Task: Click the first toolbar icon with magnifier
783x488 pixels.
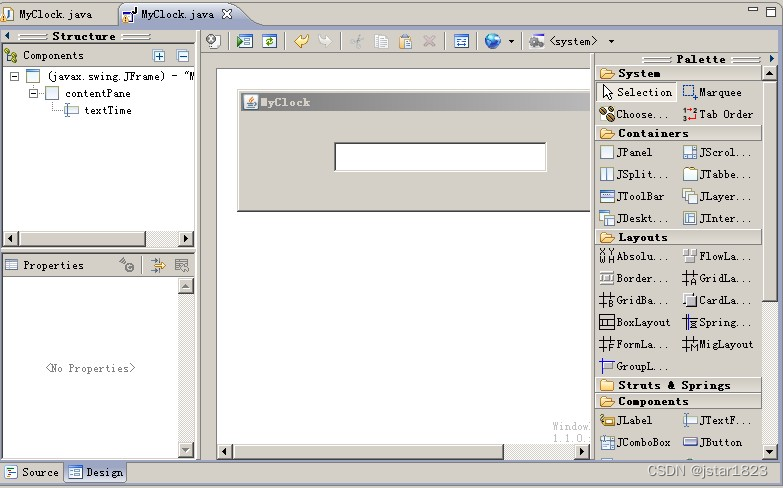Action: click(214, 41)
